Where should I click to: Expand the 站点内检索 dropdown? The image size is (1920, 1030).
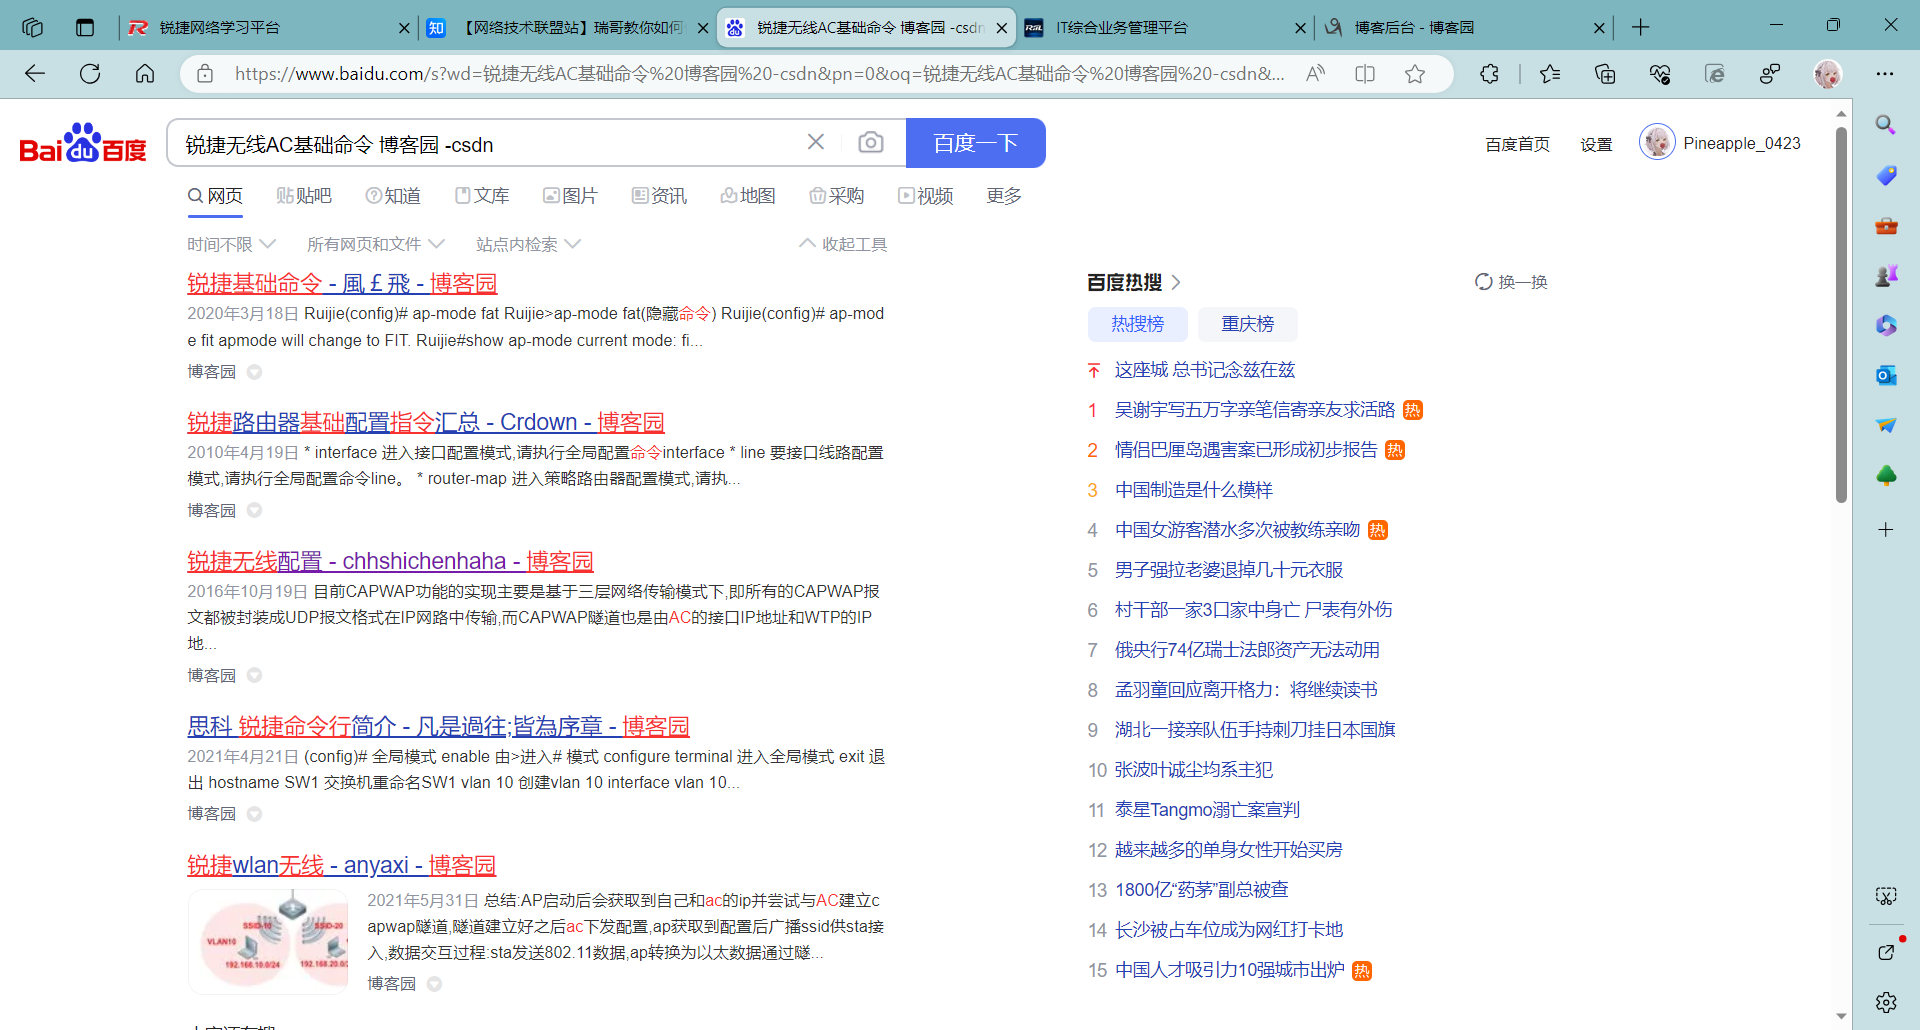pyautogui.click(x=528, y=244)
